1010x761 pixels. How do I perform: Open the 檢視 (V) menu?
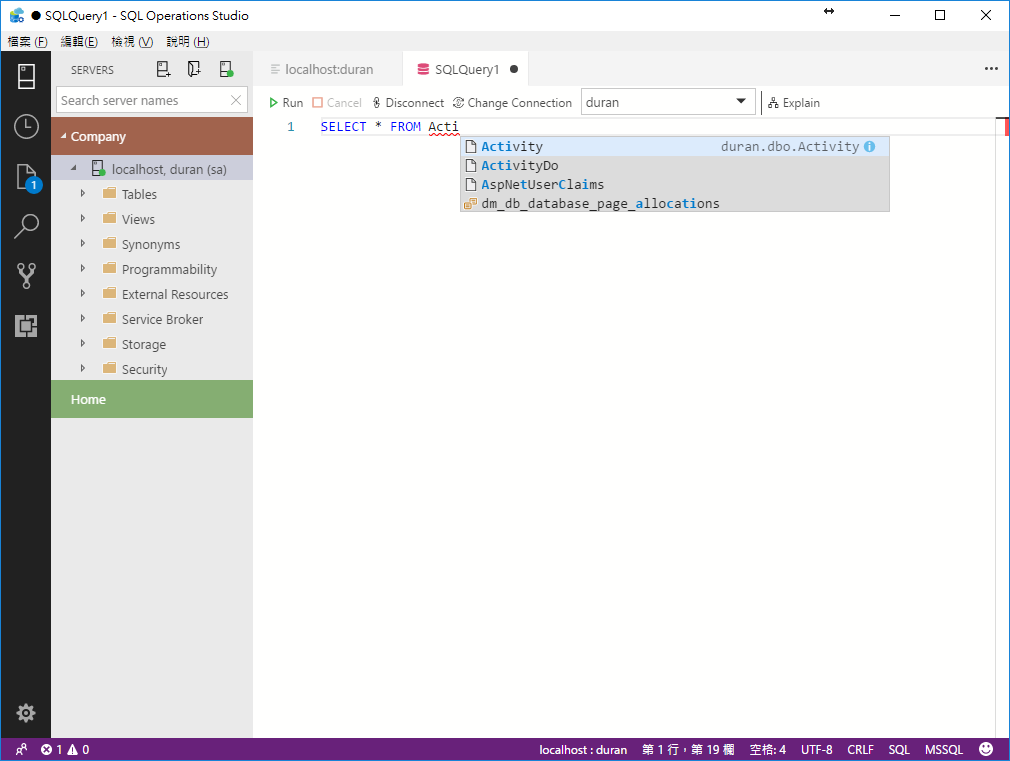pos(132,42)
